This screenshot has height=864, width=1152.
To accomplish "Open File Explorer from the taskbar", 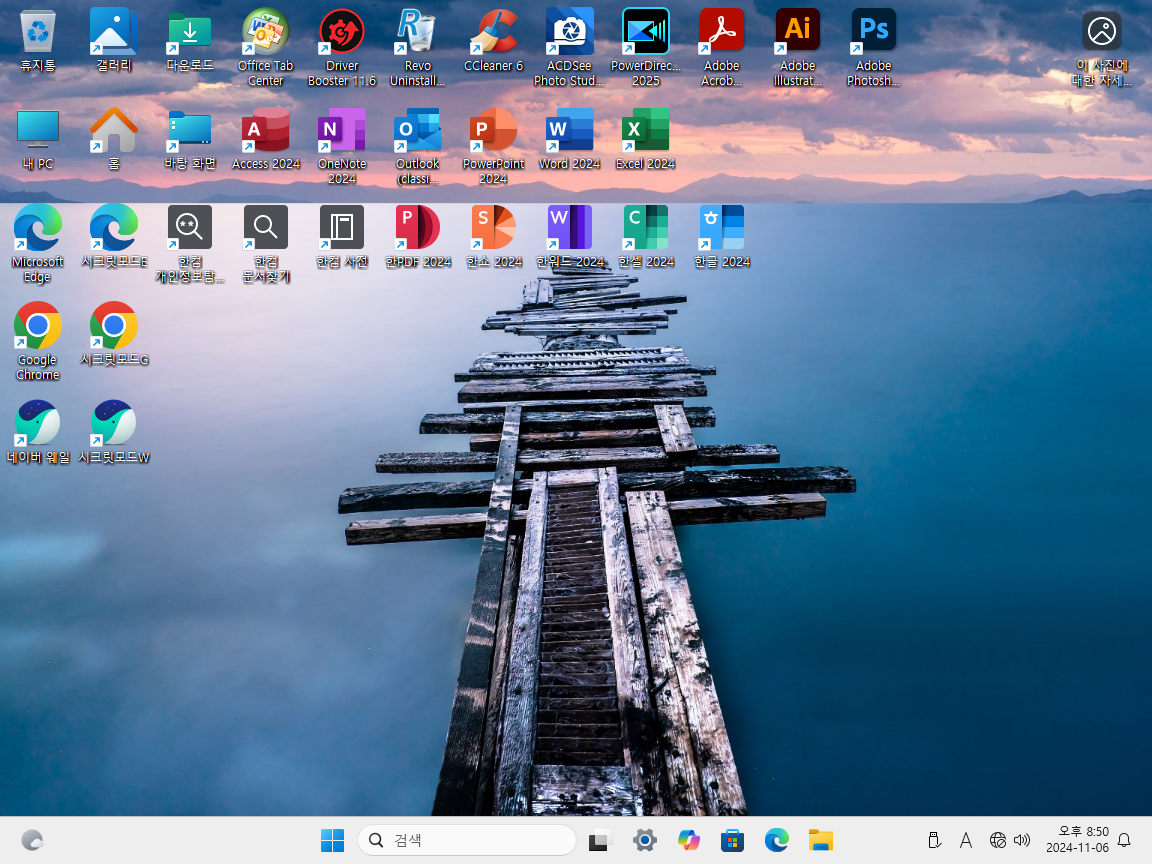I will pos(821,840).
